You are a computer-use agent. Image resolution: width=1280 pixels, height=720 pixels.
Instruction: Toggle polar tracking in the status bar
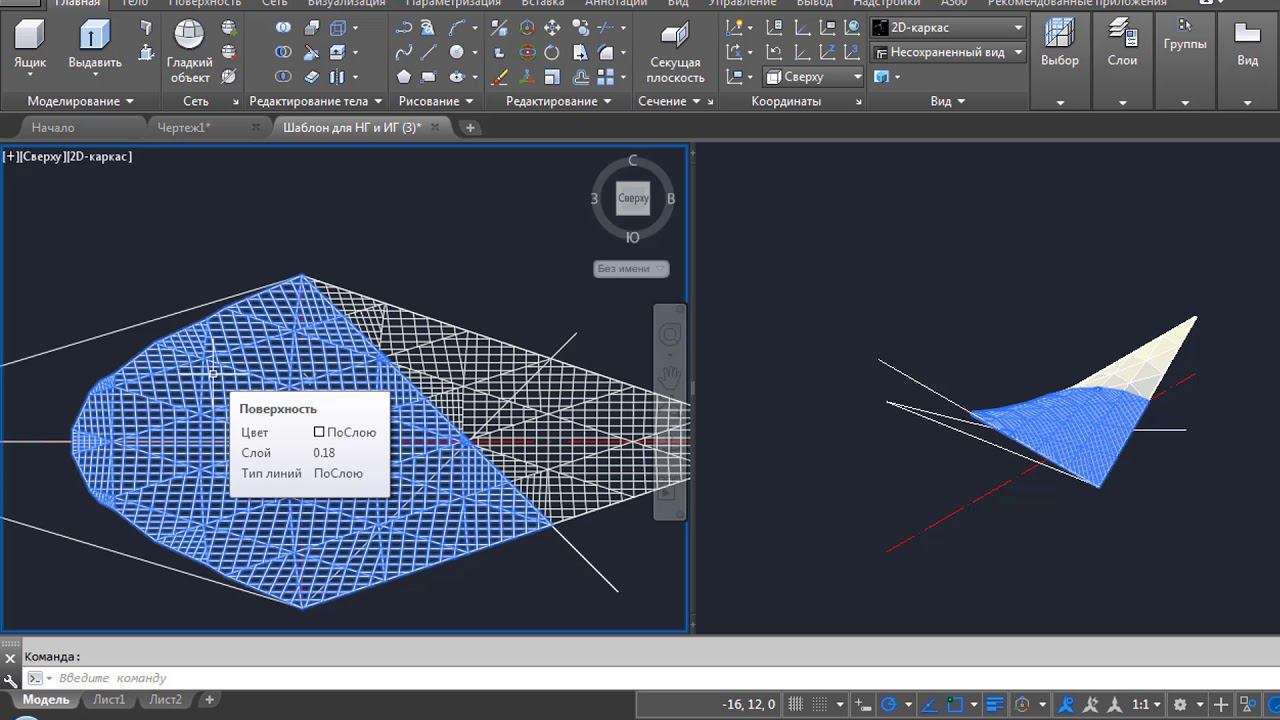coord(887,704)
